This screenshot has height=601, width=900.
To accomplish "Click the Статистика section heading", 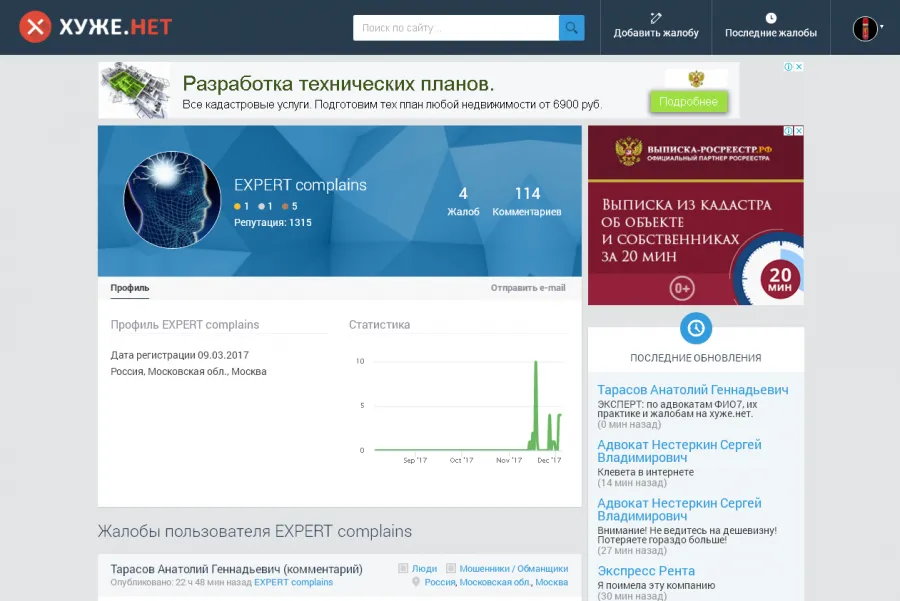I will 379,324.
